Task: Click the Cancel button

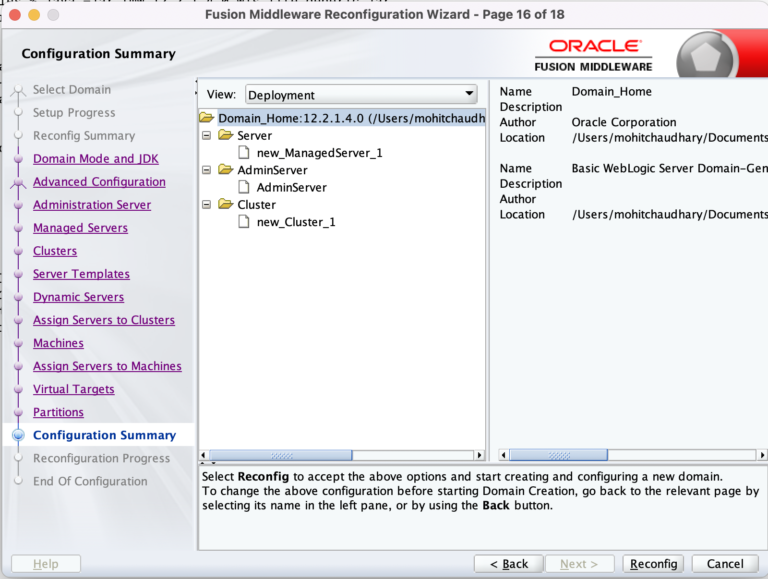Action: 725,564
